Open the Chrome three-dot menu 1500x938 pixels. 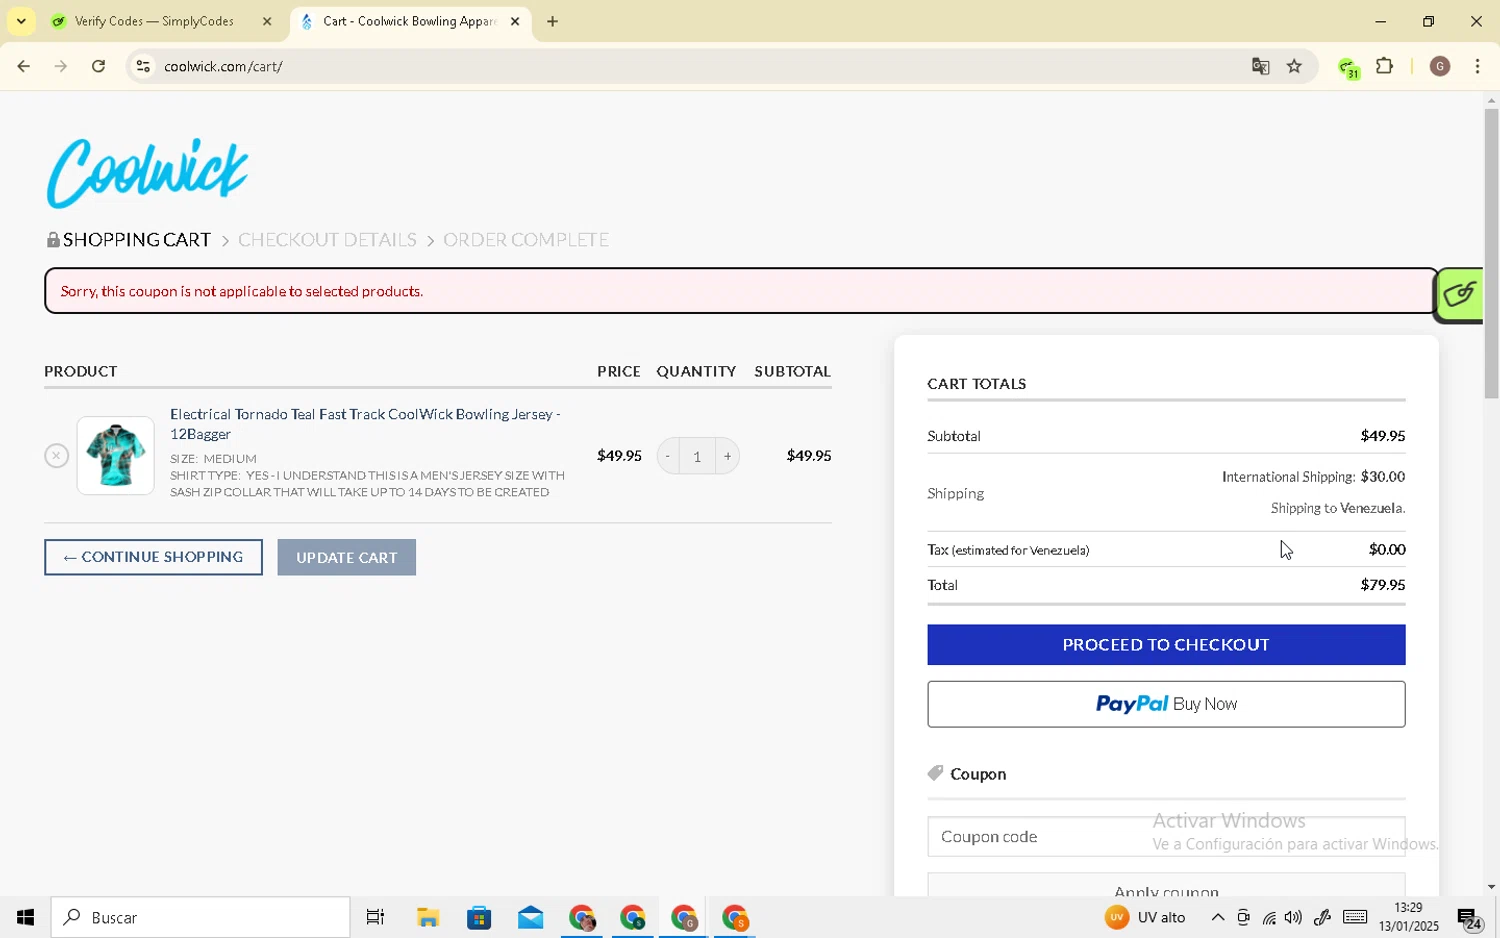[x=1478, y=67]
